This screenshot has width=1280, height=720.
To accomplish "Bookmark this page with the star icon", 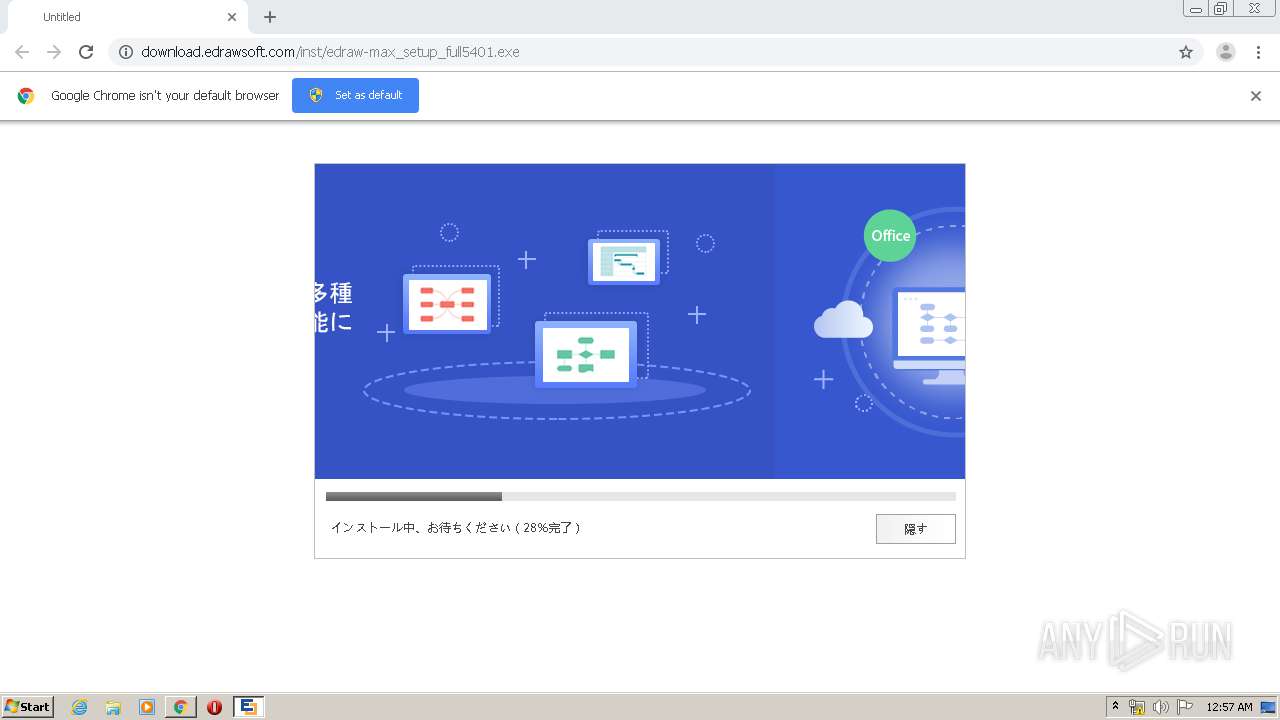I will [x=1186, y=52].
